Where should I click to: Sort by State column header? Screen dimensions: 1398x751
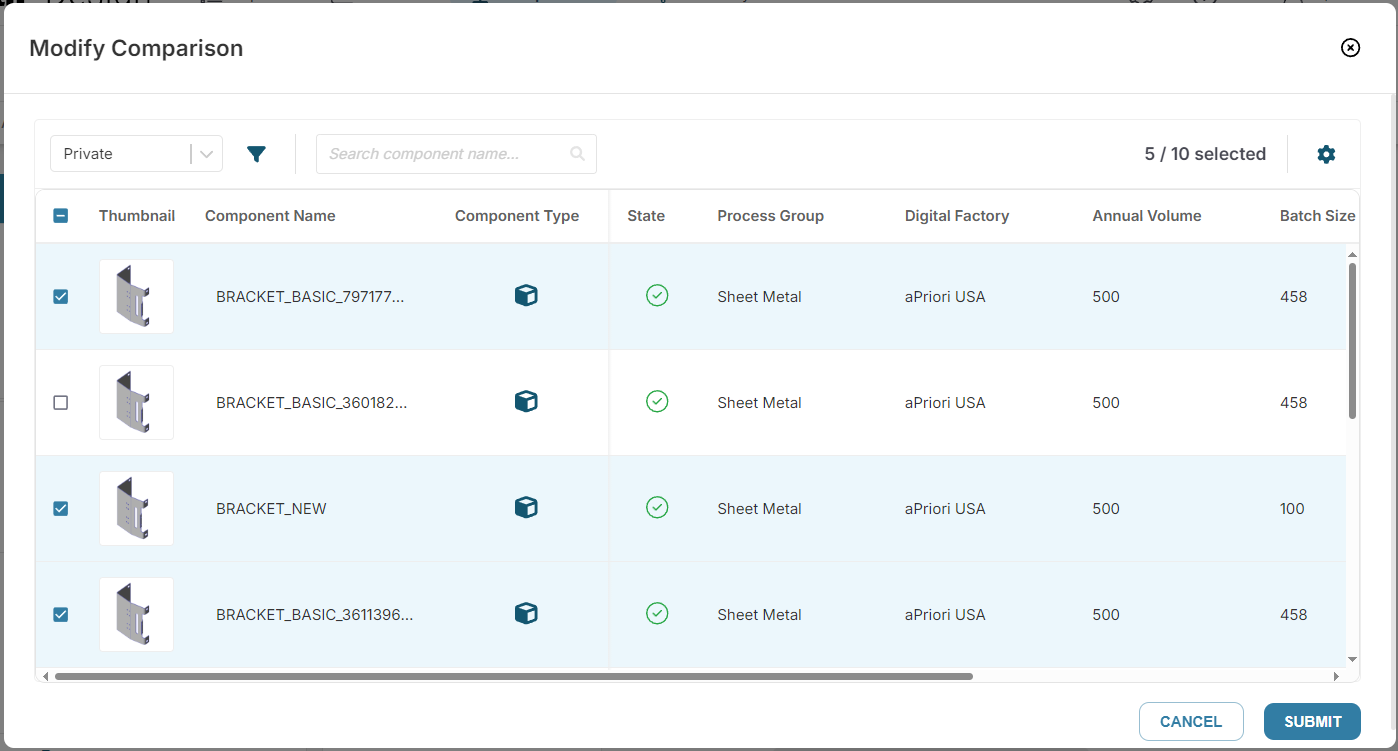646,216
